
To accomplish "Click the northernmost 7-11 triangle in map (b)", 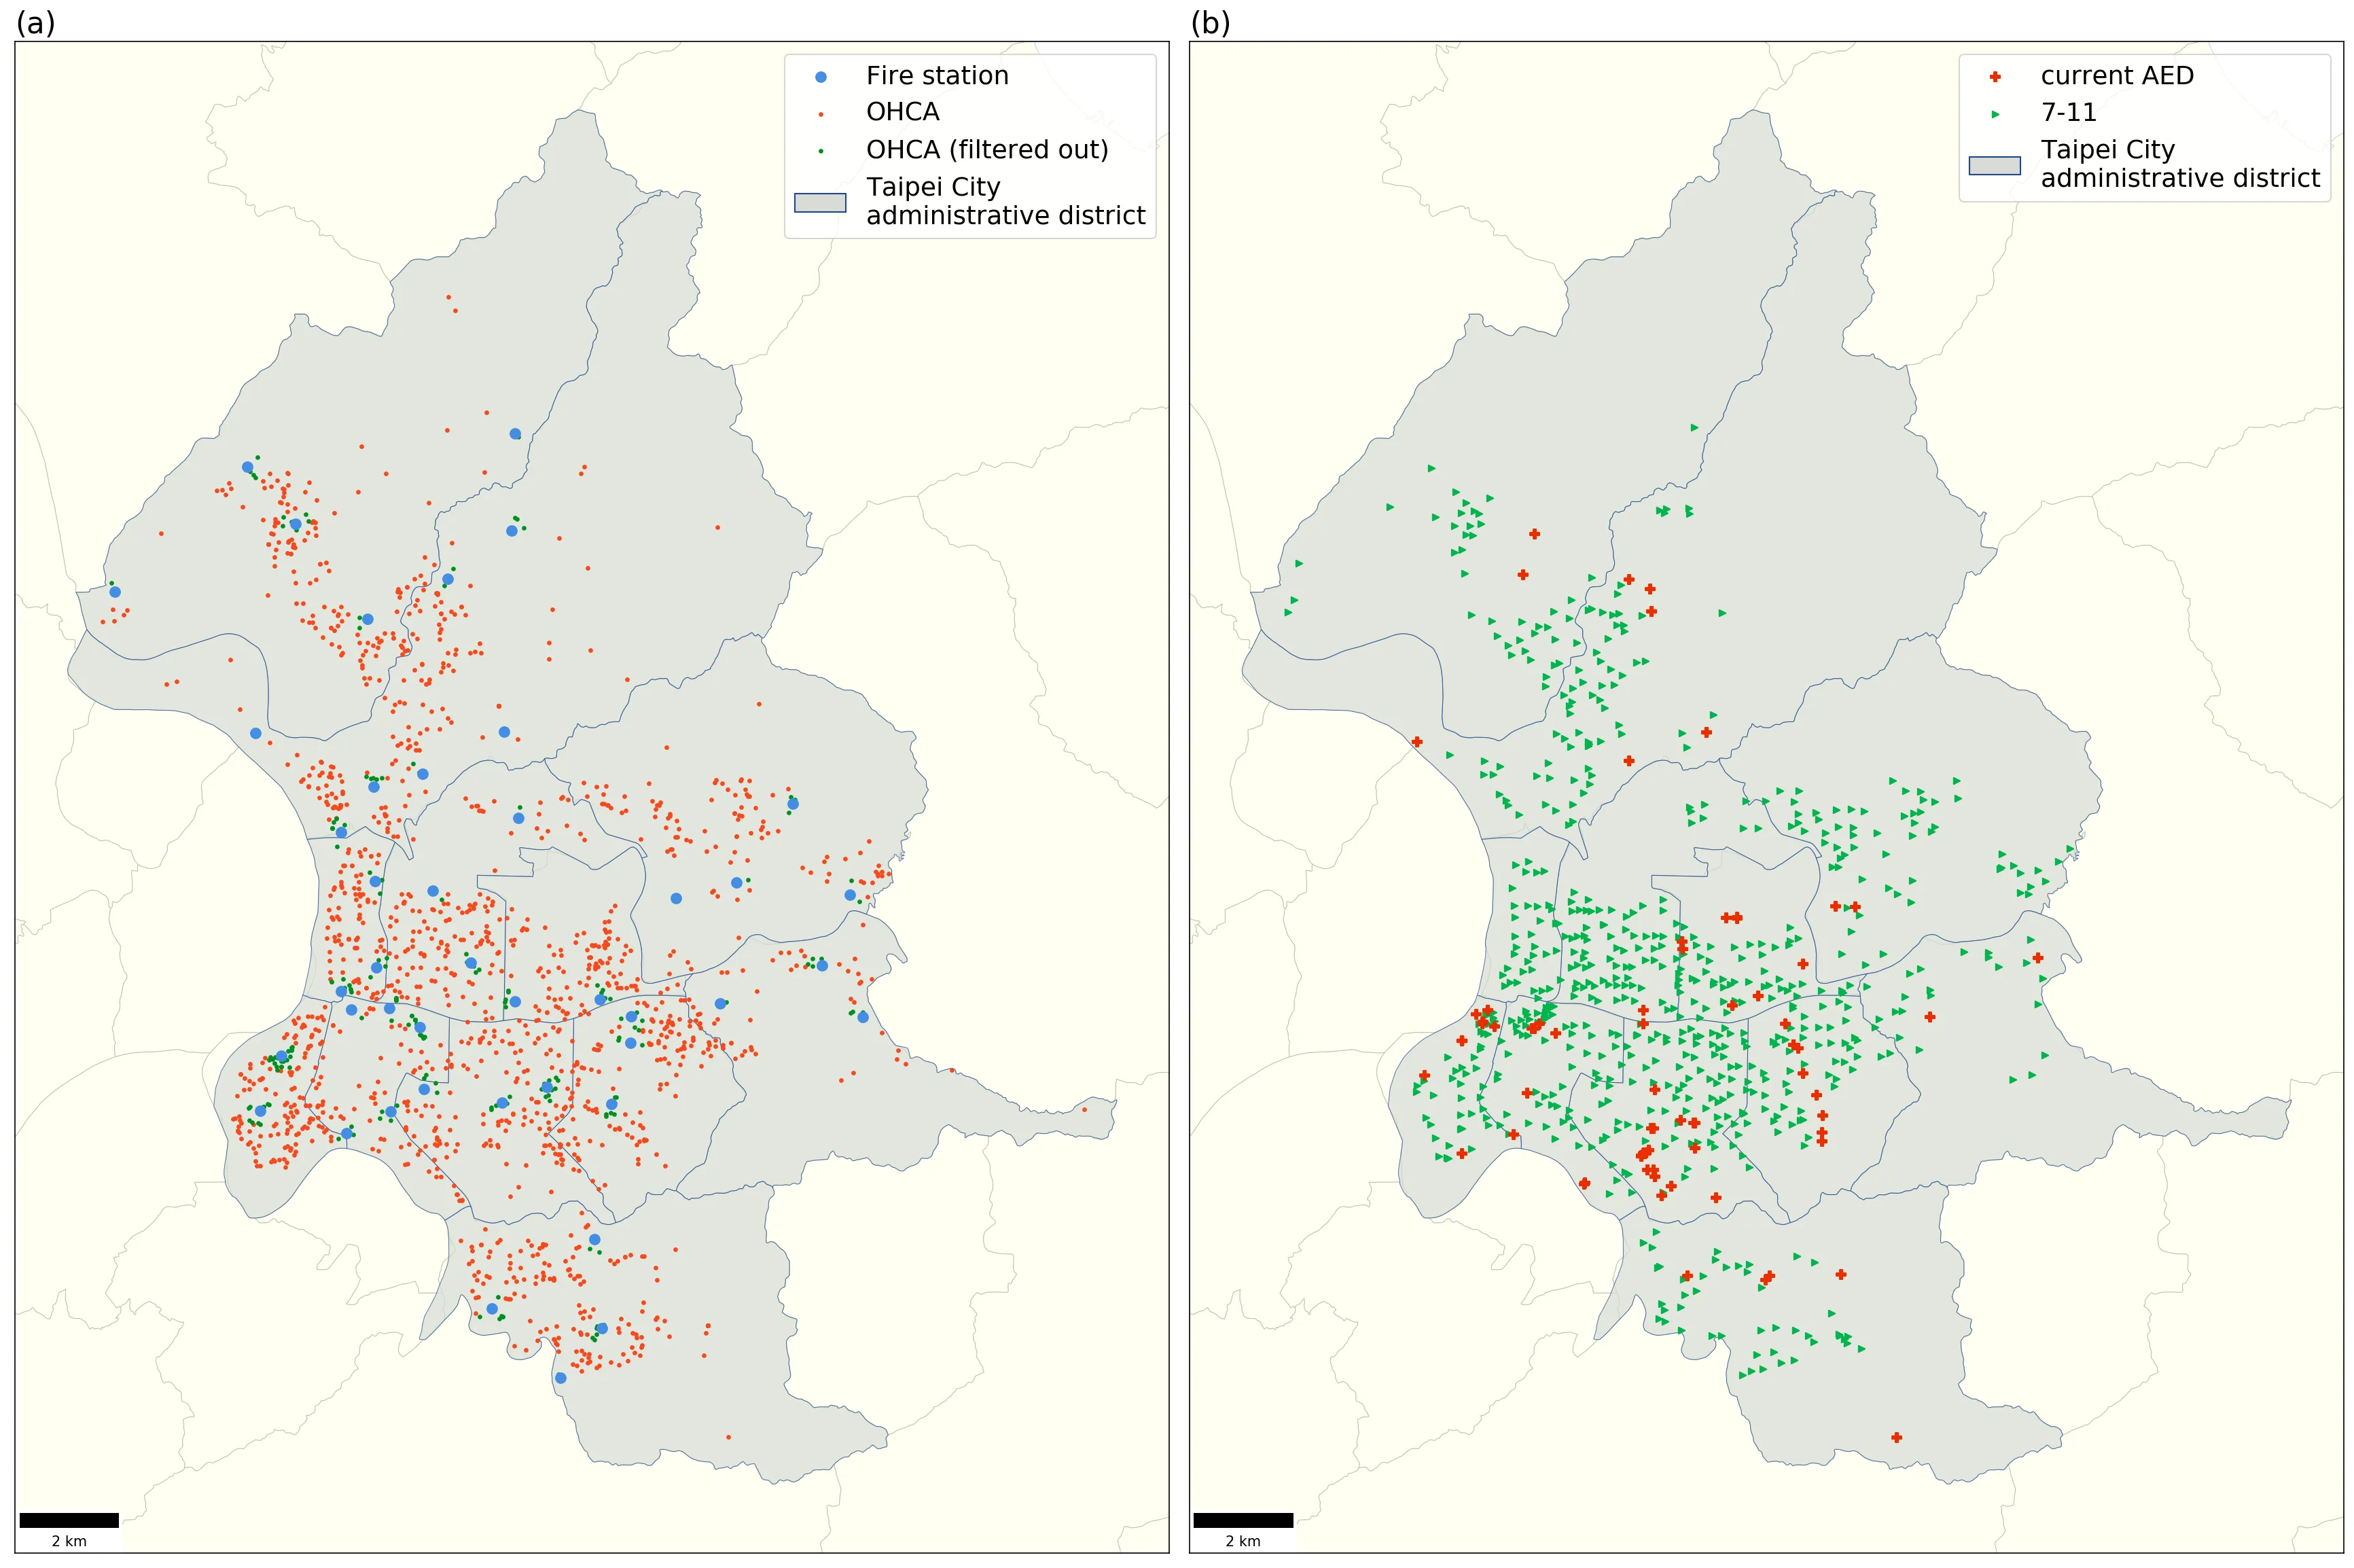I will pyautogui.click(x=1694, y=428).
